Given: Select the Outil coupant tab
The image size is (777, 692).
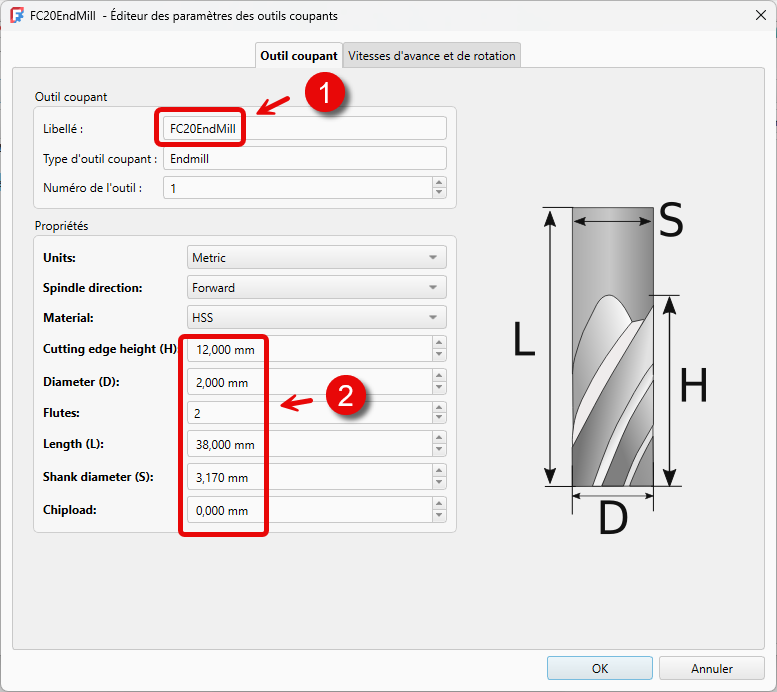Looking at the screenshot, I should [x=299, y=56].
